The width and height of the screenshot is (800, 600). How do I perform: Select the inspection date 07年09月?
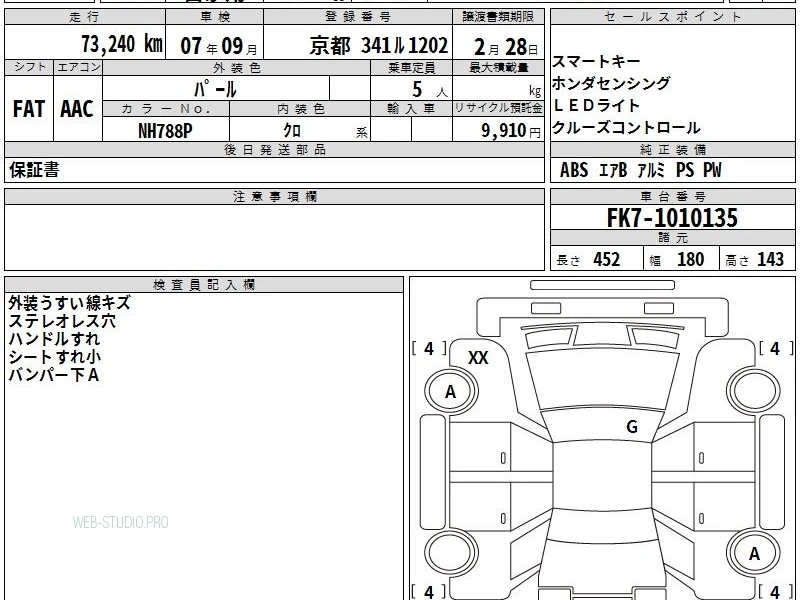(219, 46)
